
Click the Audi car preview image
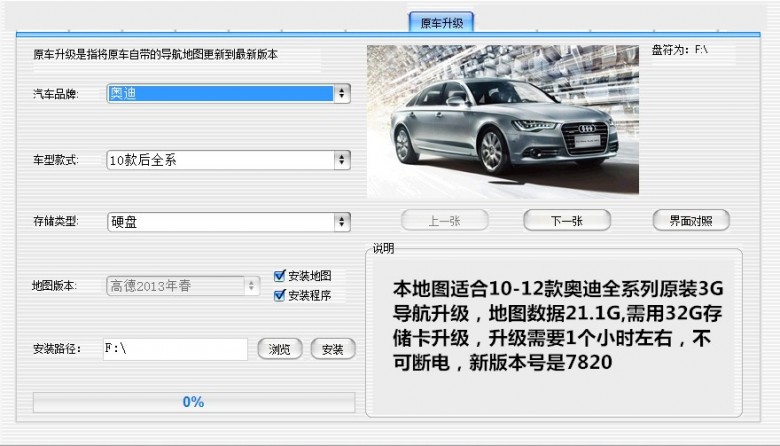point(502,120)
